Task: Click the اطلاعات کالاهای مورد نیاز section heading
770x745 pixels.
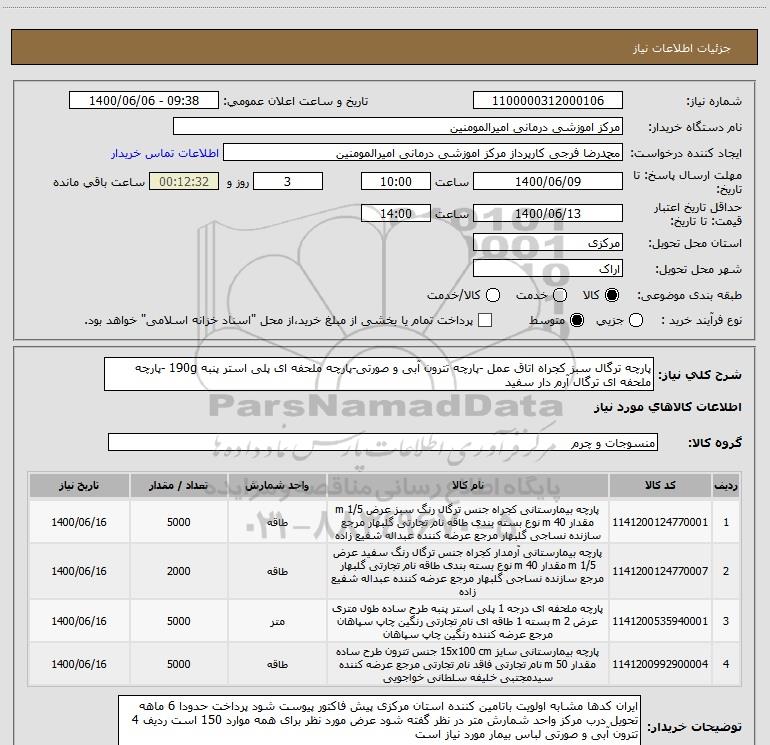Action: pyautogui.click(x=667, y=408)
